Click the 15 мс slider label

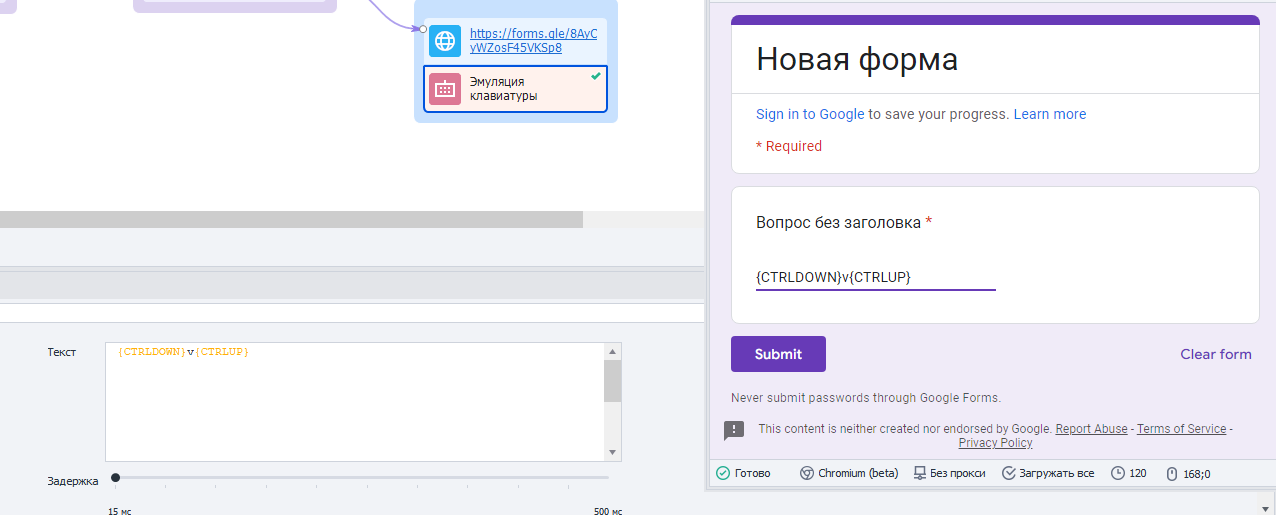click(x=119, y=511)
